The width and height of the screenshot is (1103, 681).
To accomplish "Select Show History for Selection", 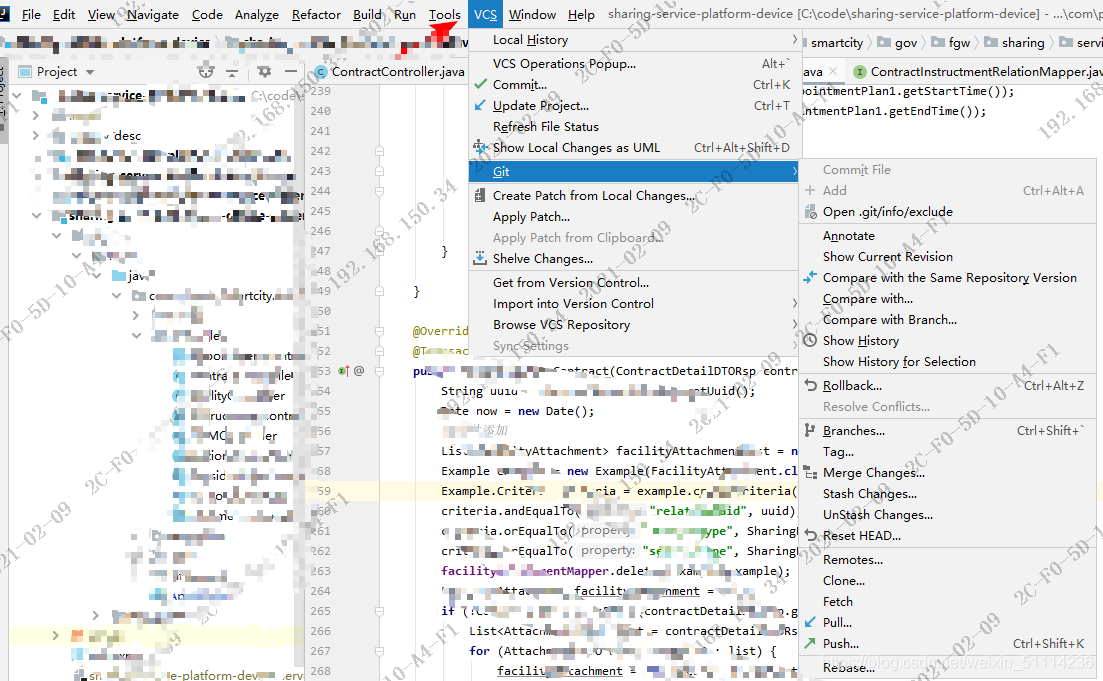I will [950, 362].
